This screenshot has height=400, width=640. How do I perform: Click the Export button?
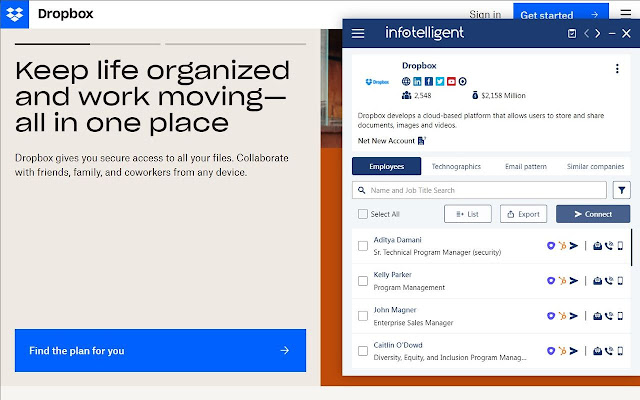click(524, 214)
